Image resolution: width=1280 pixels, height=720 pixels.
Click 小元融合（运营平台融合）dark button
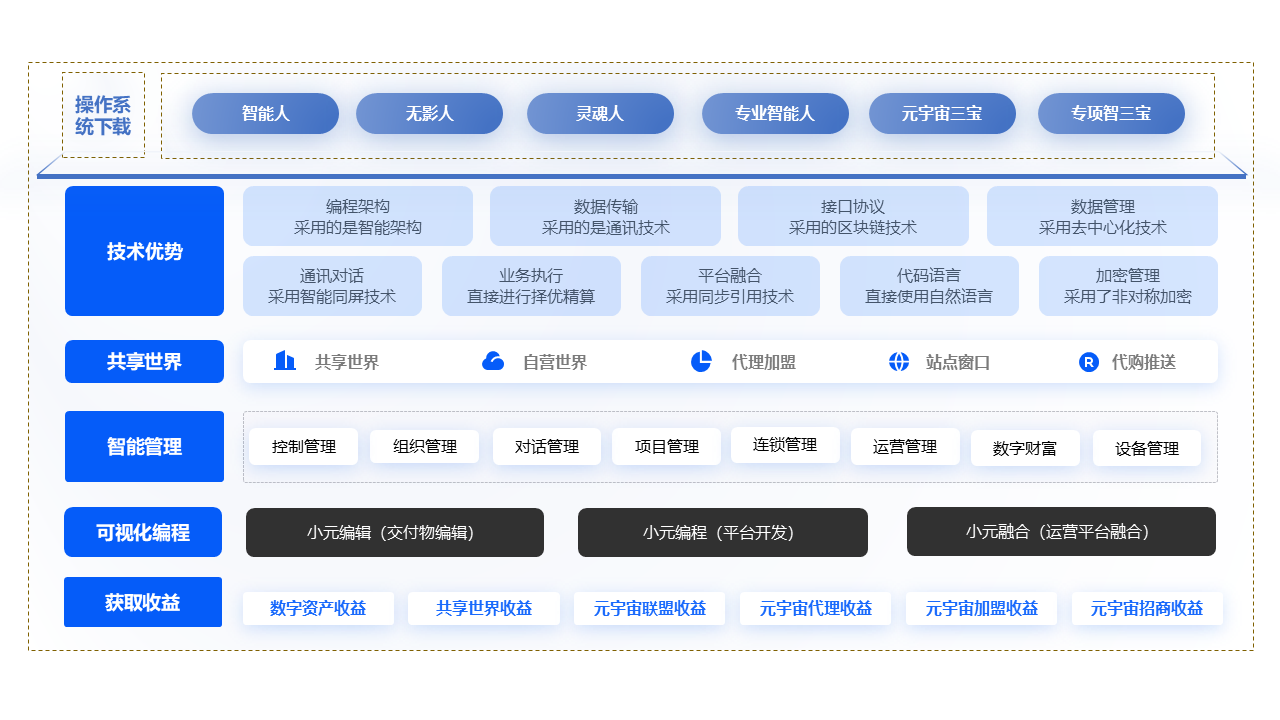pos(1061,531)
